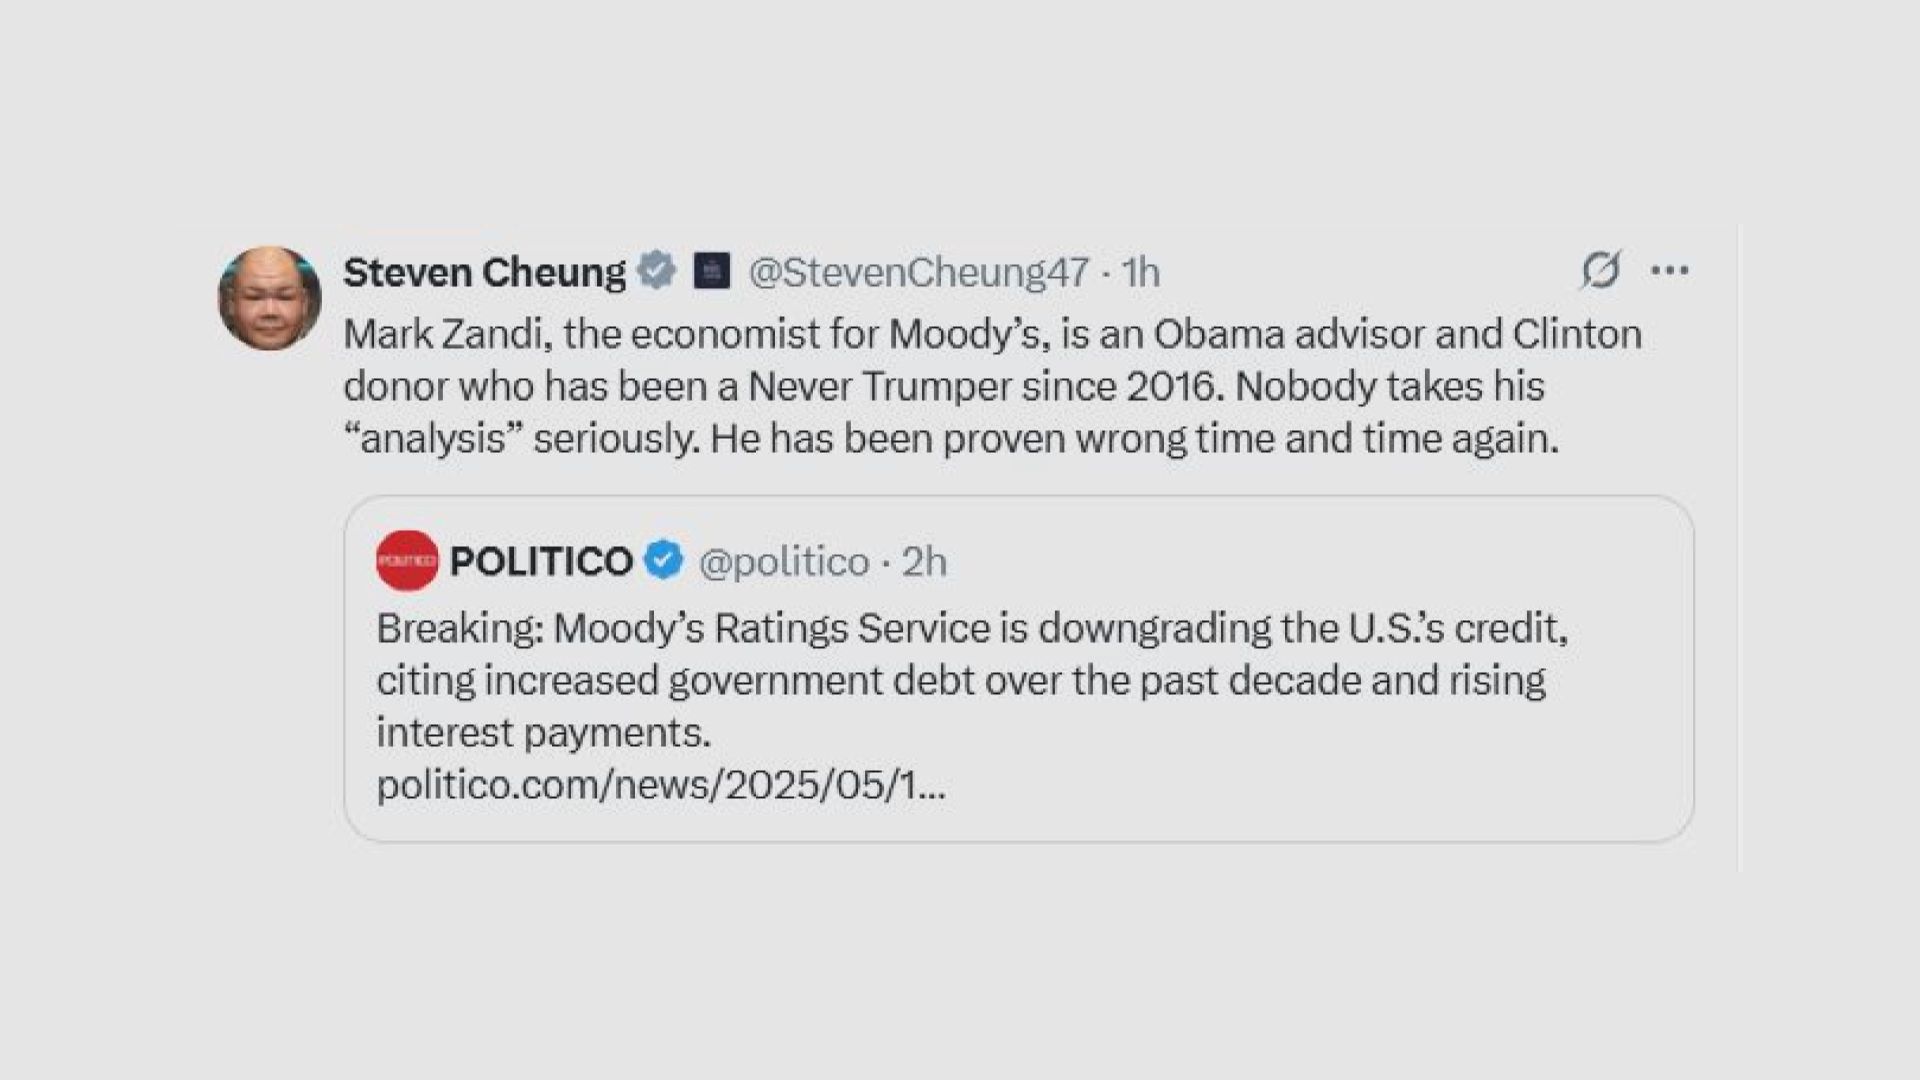The image size is (1920, 1080).
Task: Open the @politico handle
Action: tap(784, 562)
